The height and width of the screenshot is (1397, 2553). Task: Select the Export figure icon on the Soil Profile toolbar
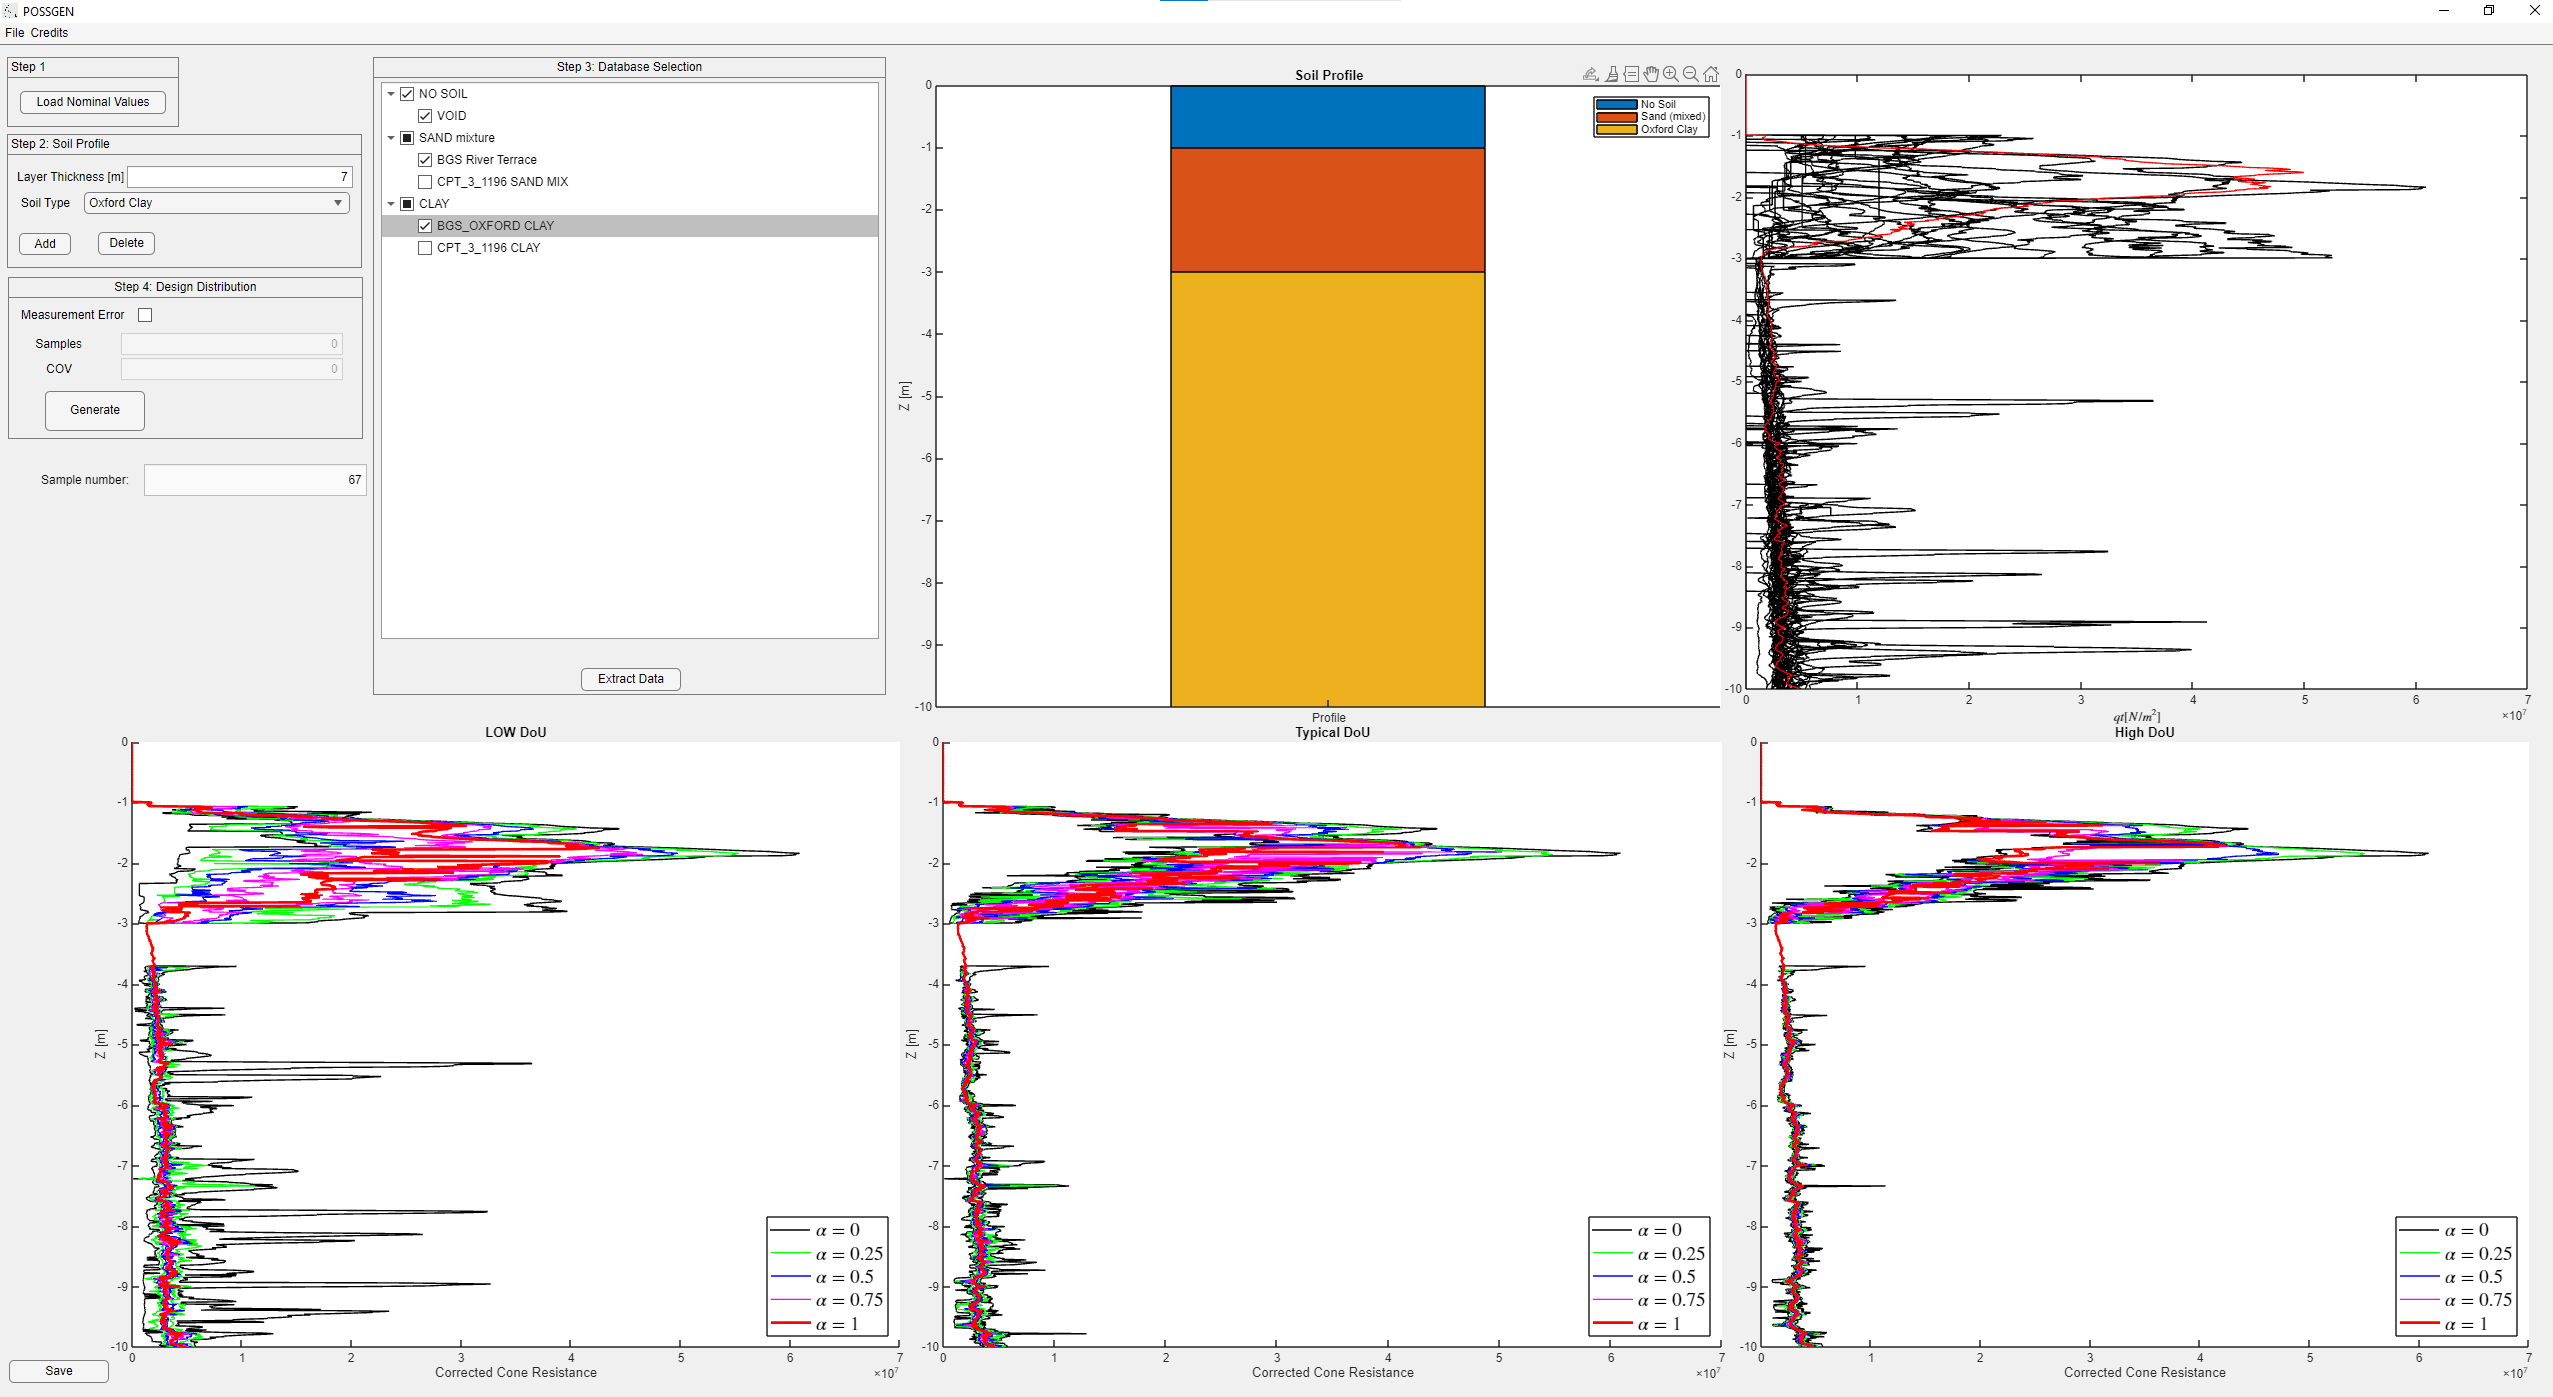pyautogui.click(x=1590, y=74)
